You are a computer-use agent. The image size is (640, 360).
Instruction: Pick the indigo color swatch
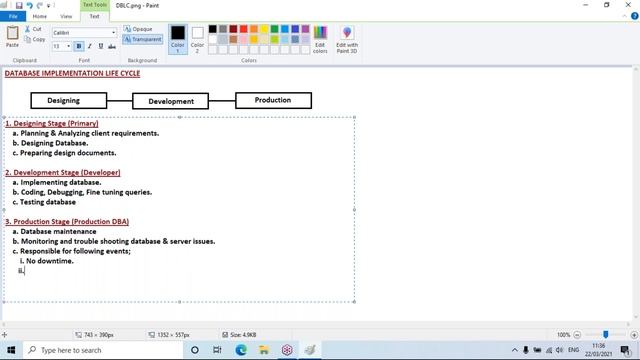point(295,29)
